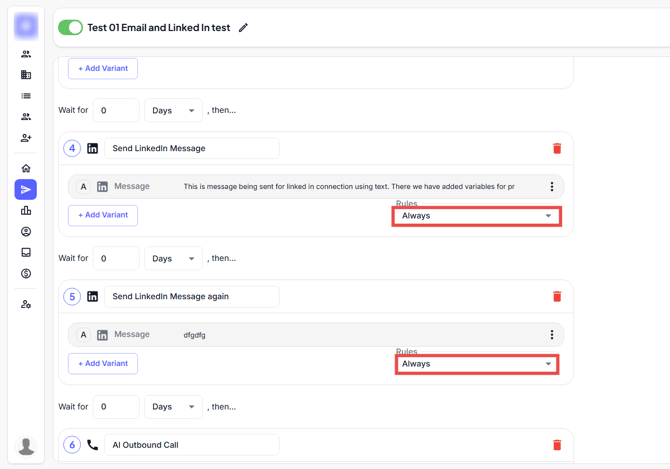
Task: Expand Rules dropdown for step 5
Action: coord(476,364)
